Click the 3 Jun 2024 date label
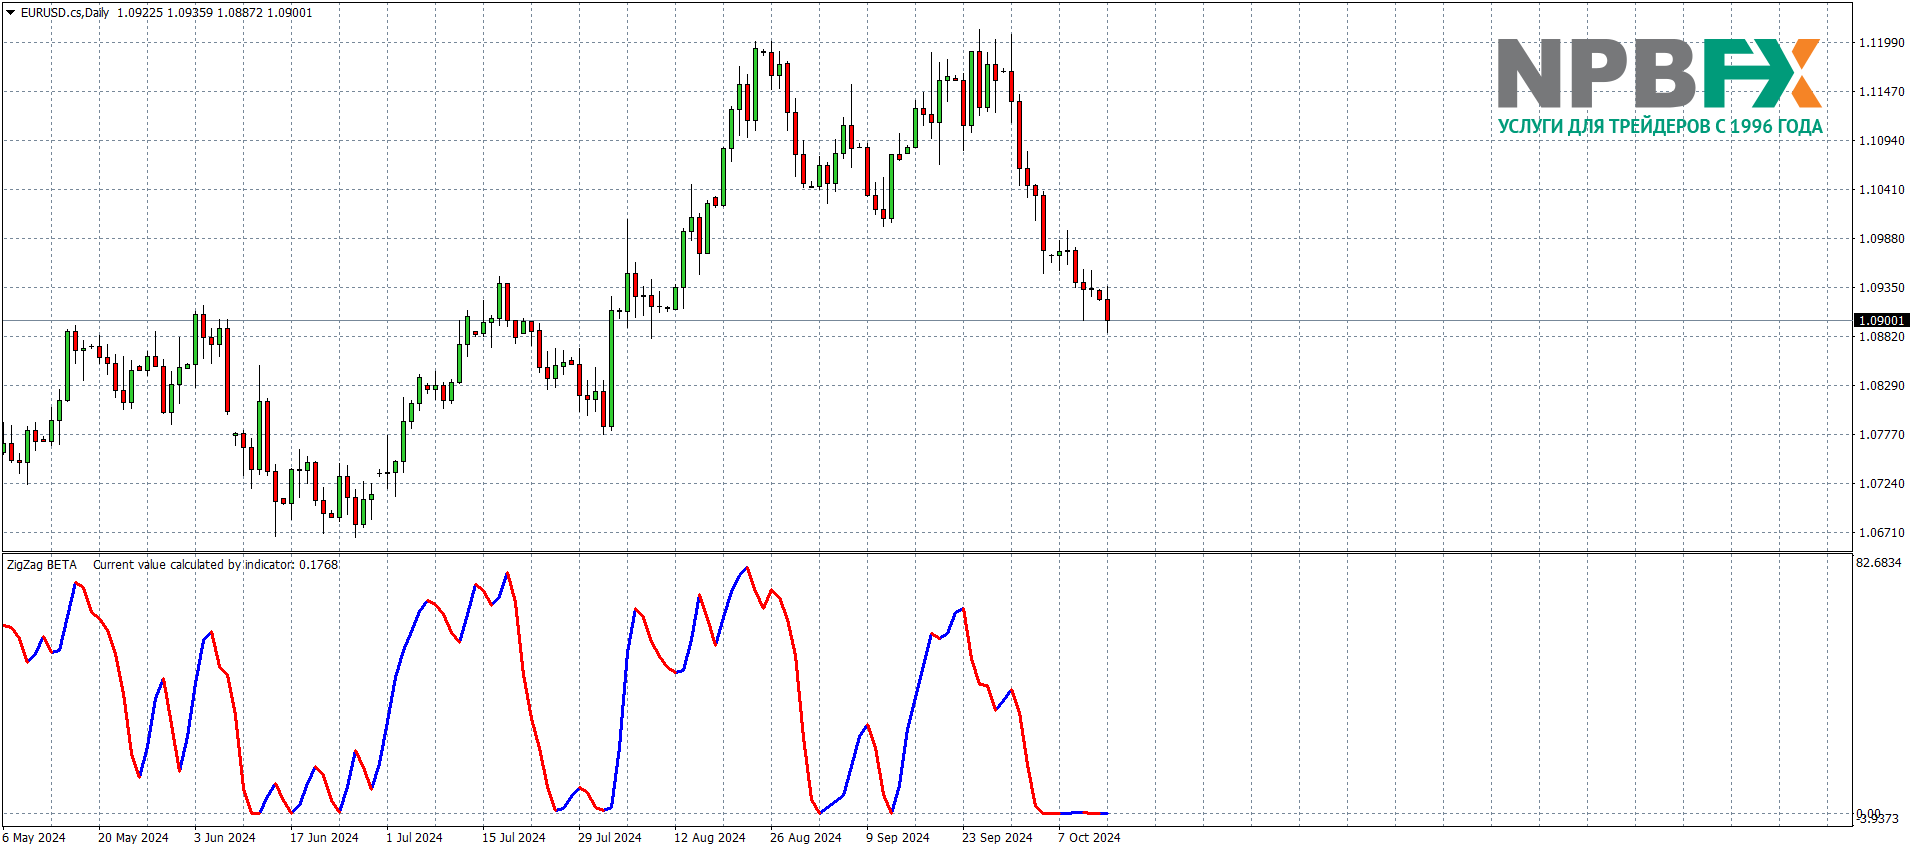 [225, 838]
